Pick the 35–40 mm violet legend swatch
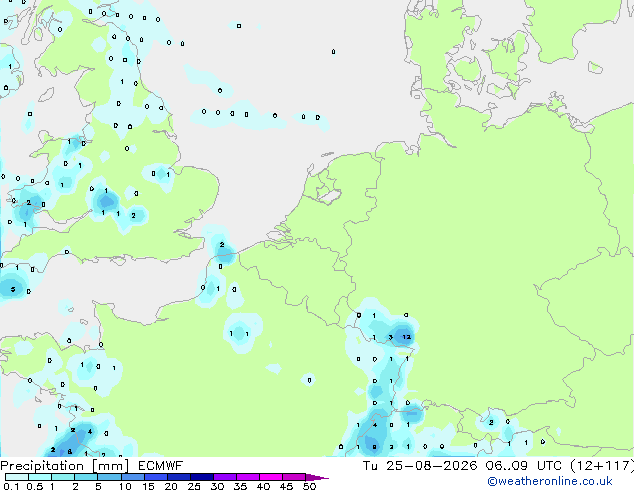Viewport: 634px width, 490px height. pyautogui.click(x=247, y=477)
